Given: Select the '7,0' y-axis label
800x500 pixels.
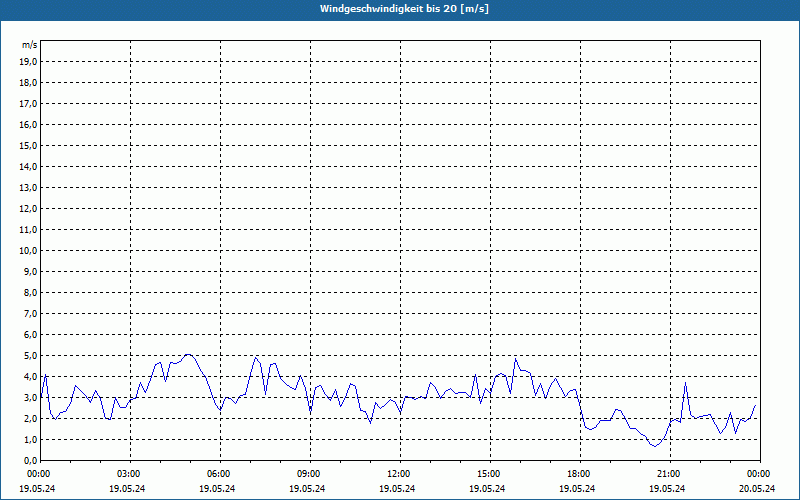Looking at the screenshot, I should [31, 313].
